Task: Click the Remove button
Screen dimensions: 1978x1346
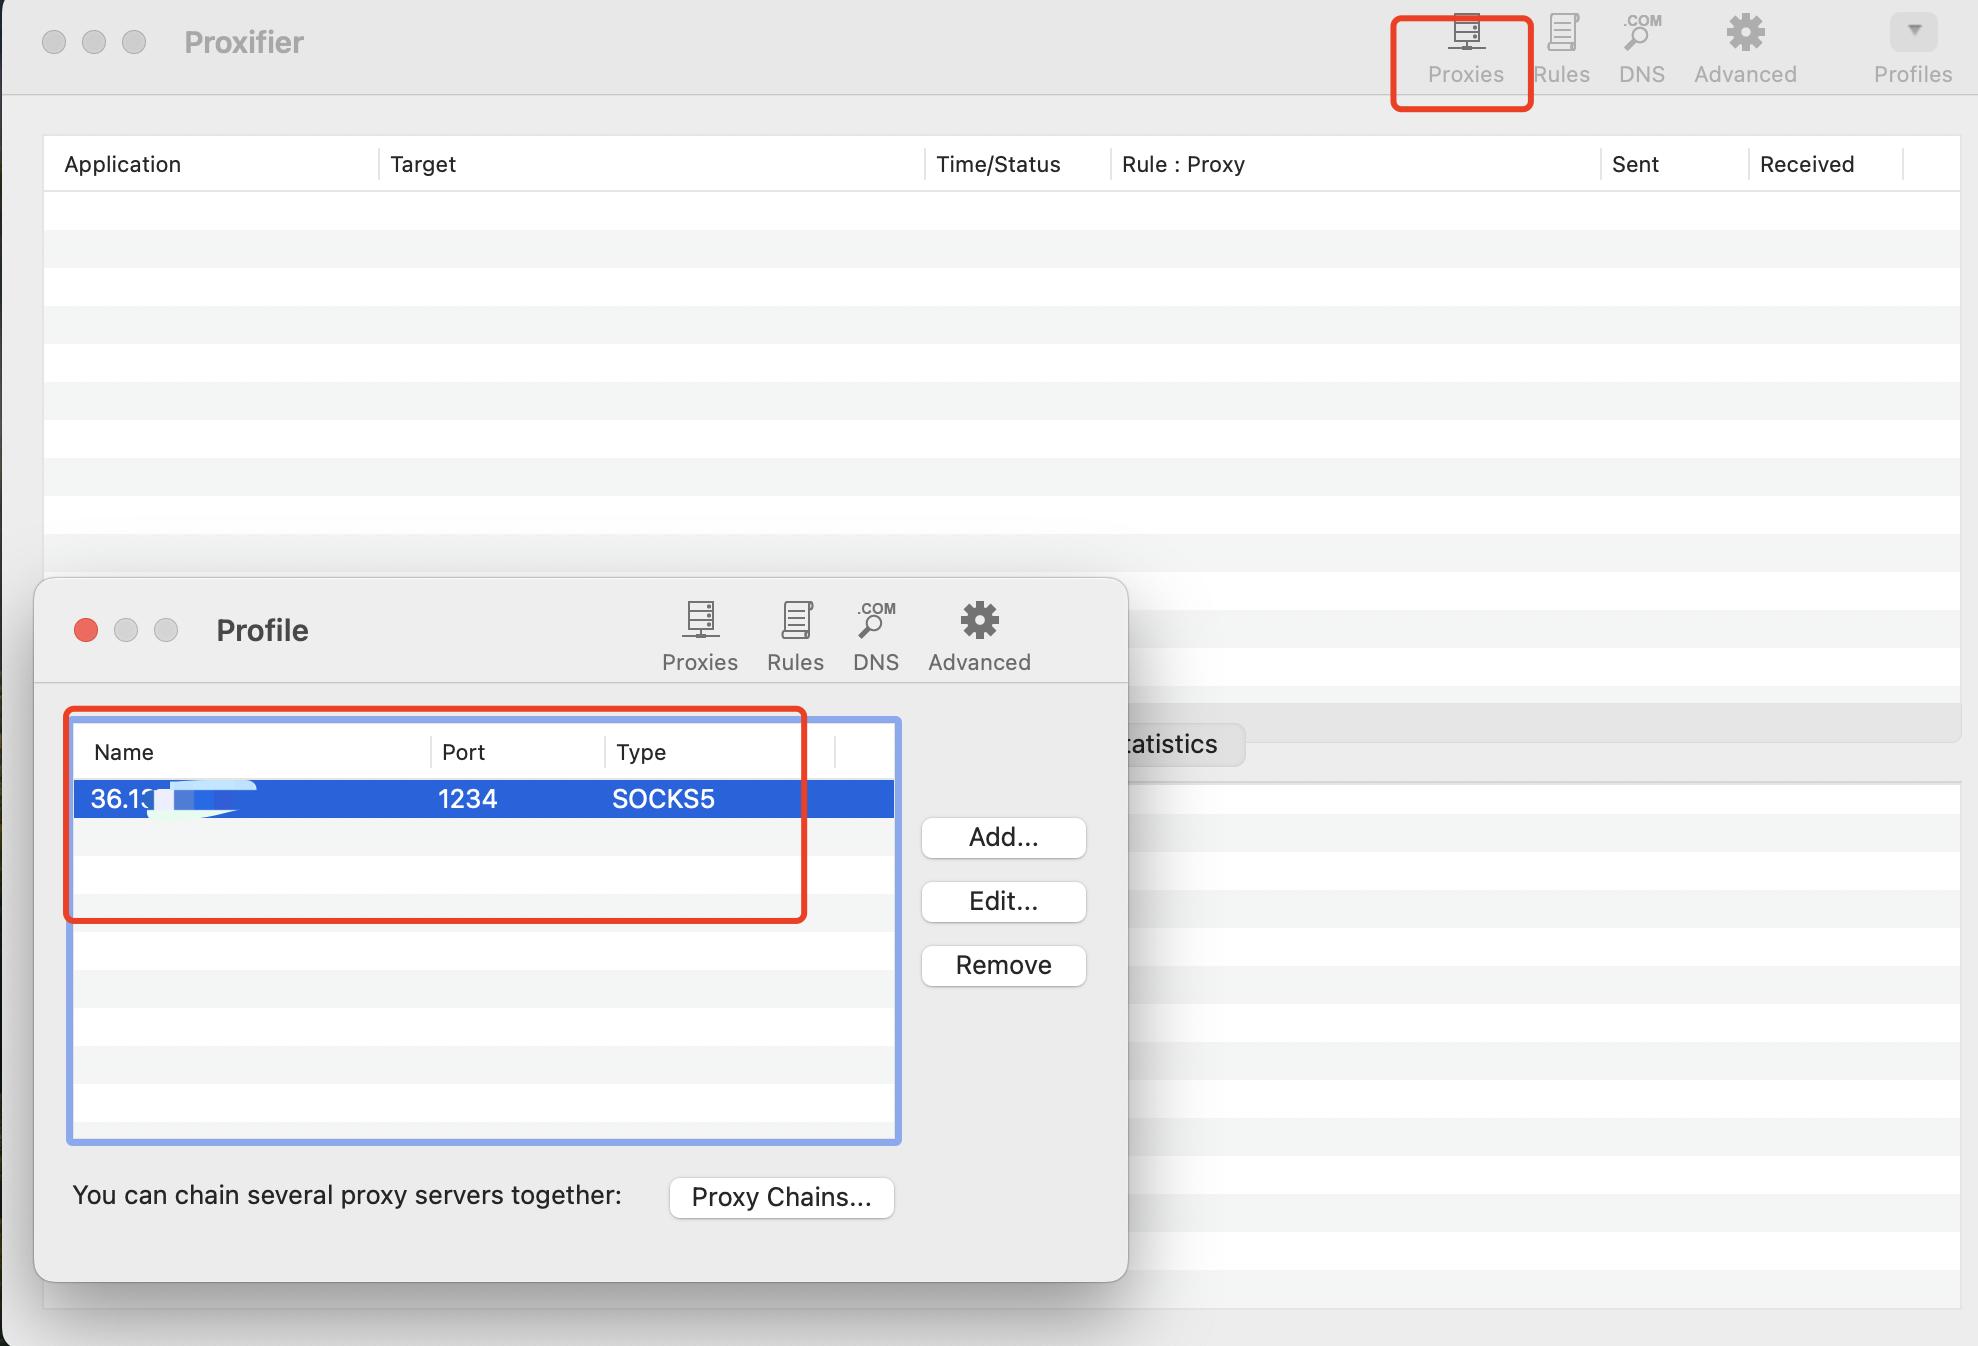Action: [1003, 965]
